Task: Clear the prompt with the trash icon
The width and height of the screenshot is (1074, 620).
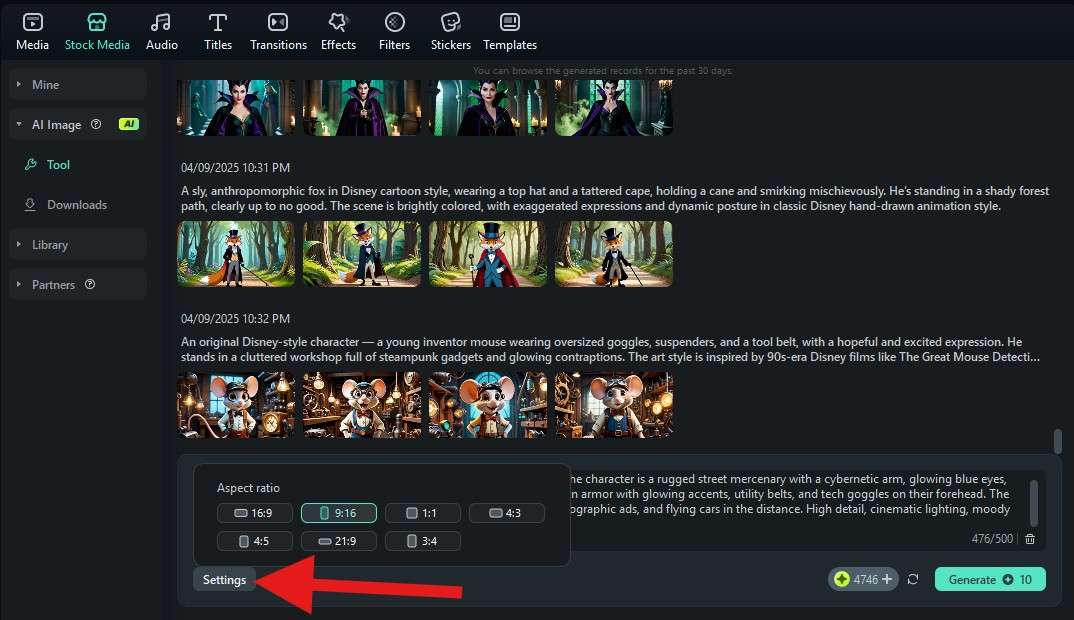Action: point(1030,539)
